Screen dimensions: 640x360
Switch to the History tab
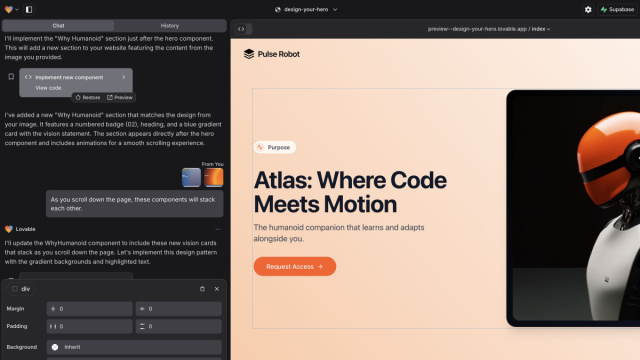click(170, 25)
